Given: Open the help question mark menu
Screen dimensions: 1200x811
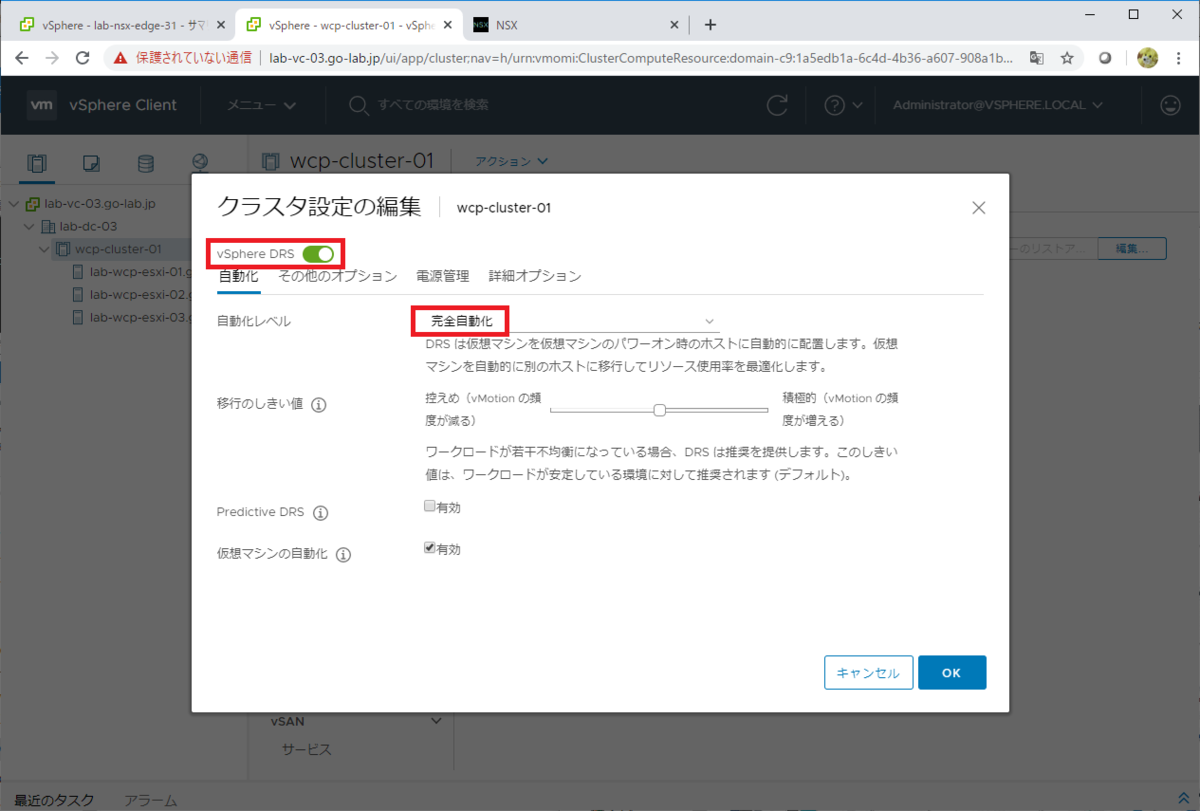Looking at the screenshot, I should pos(842,105).
